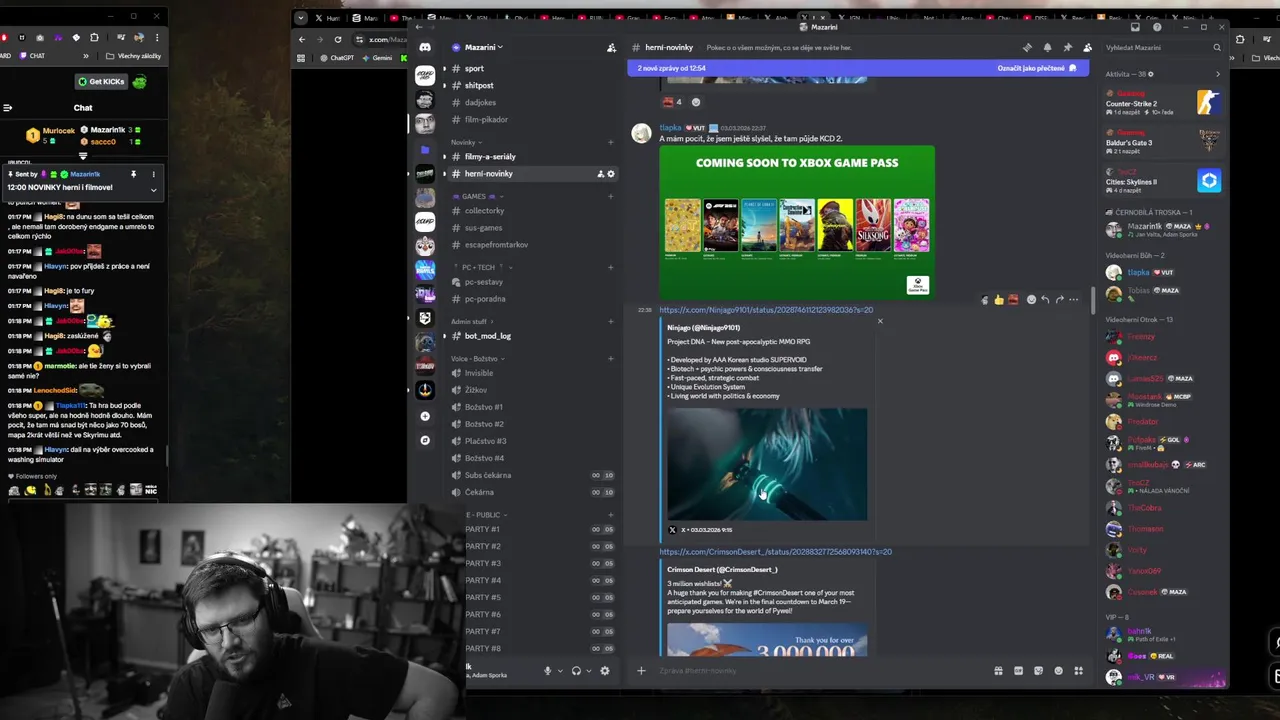Image resolution: width=1280 pixels, height=720 pixels.
Task: Open notification settings bell icon
Action: pos(1047,47)
